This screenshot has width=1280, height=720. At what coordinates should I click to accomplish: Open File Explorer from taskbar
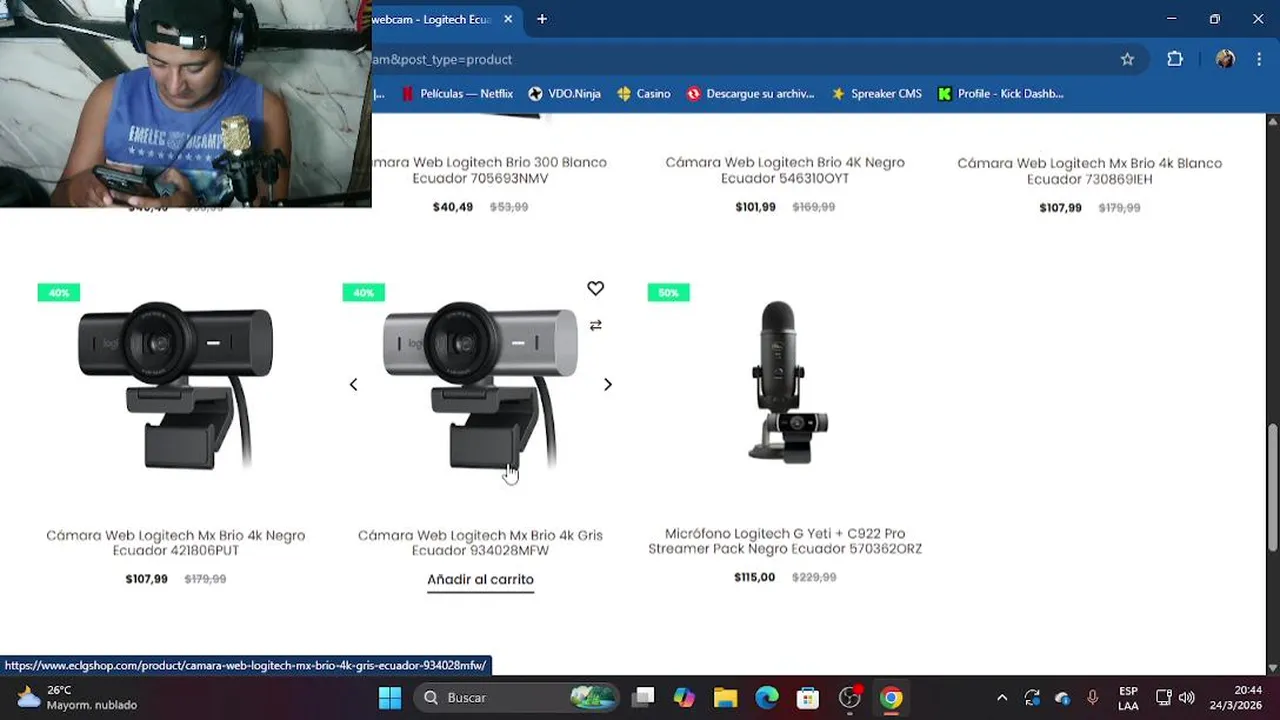tap(725, 698)
